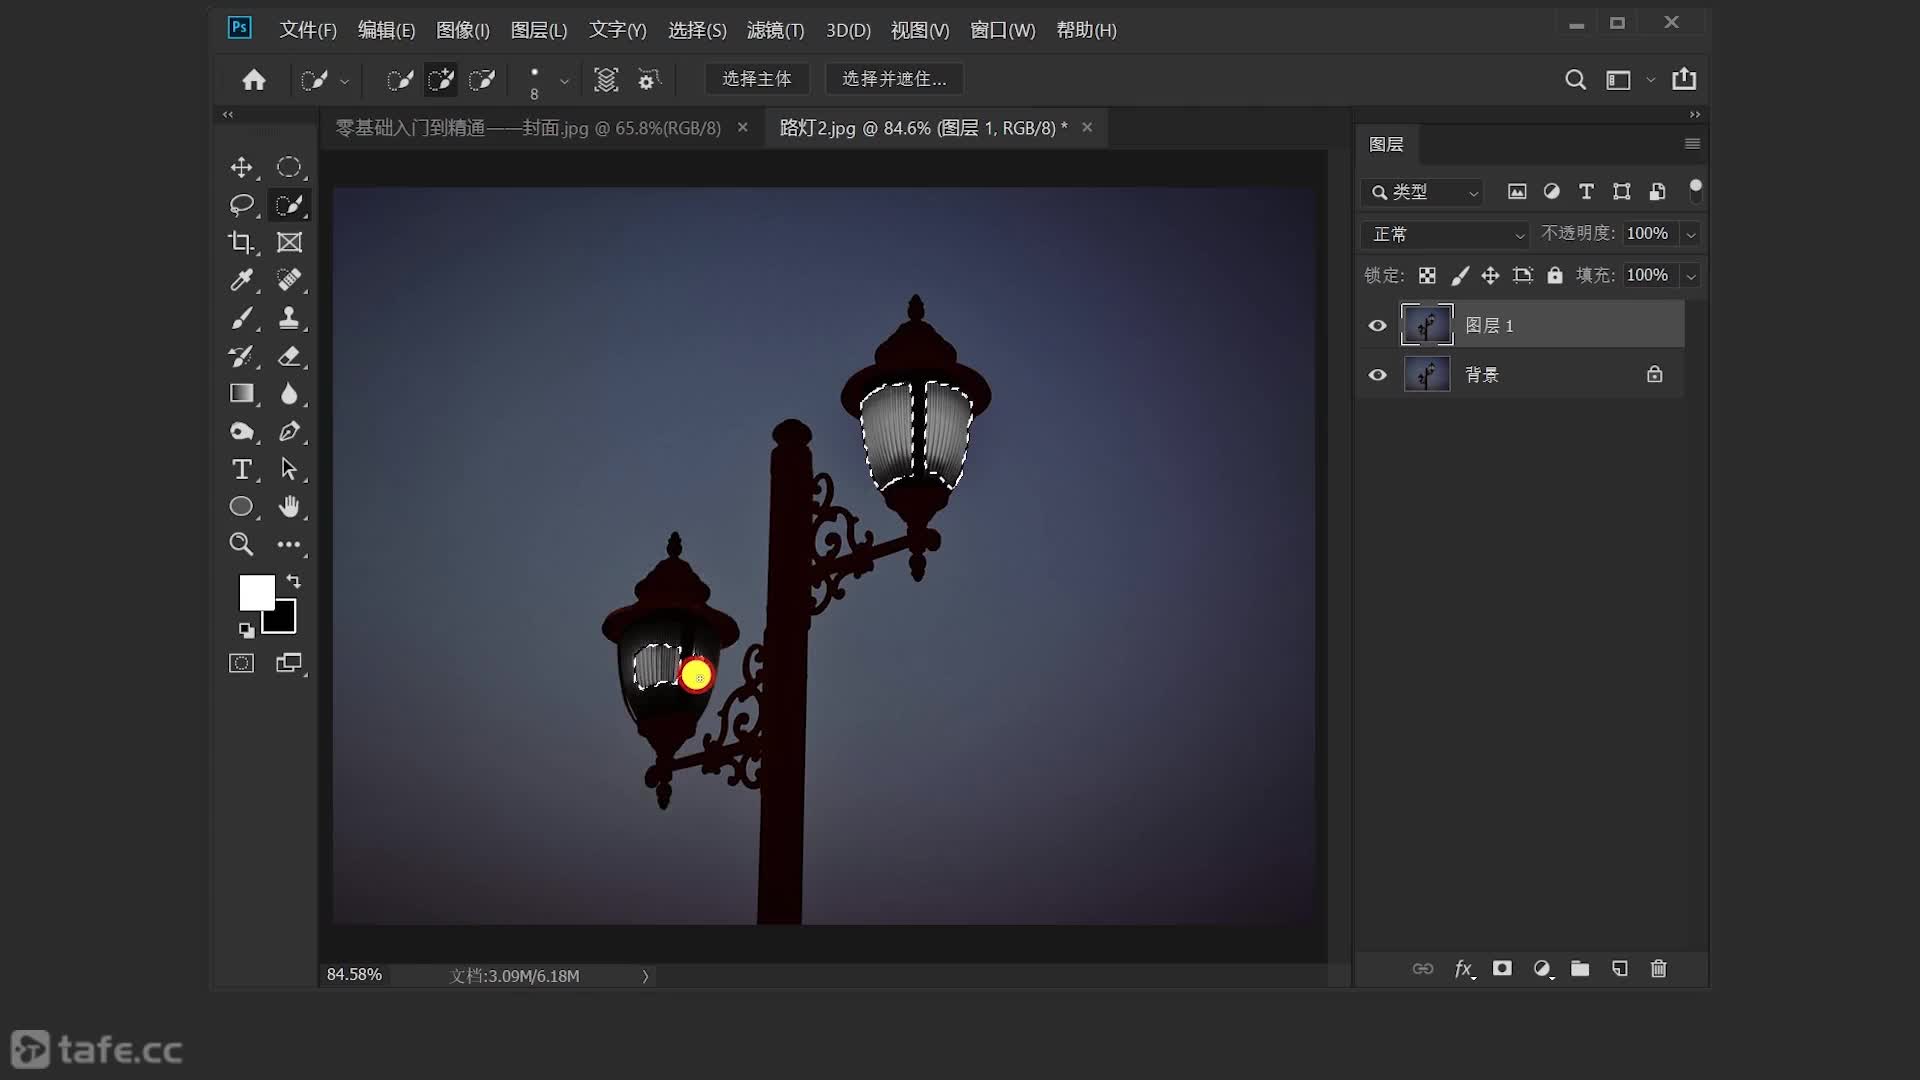
Task: Swap foreground and background colors
Action: (x=293, y=581)
